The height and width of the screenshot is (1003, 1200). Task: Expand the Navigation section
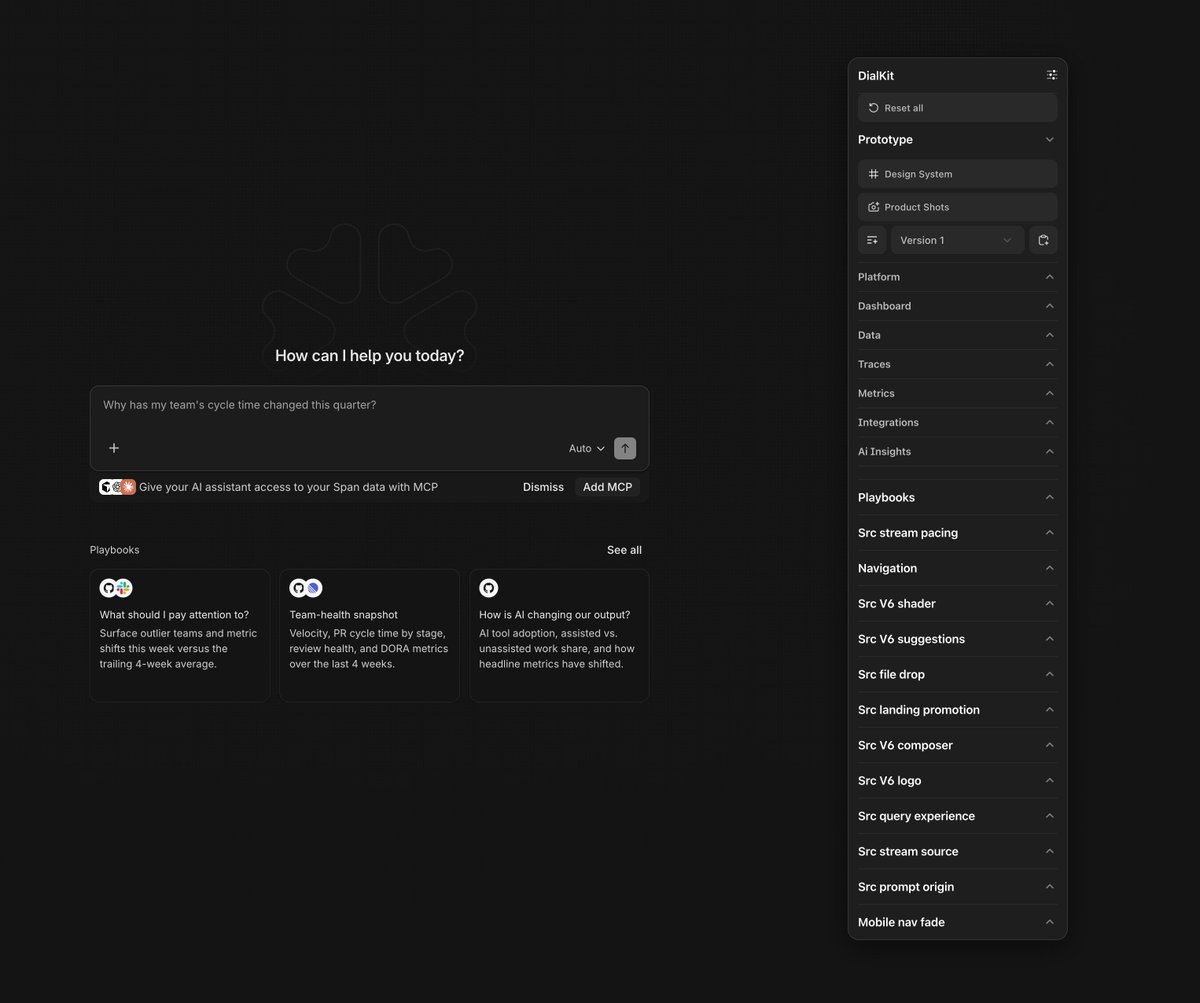pyautogui.click(x=957, y=568)
